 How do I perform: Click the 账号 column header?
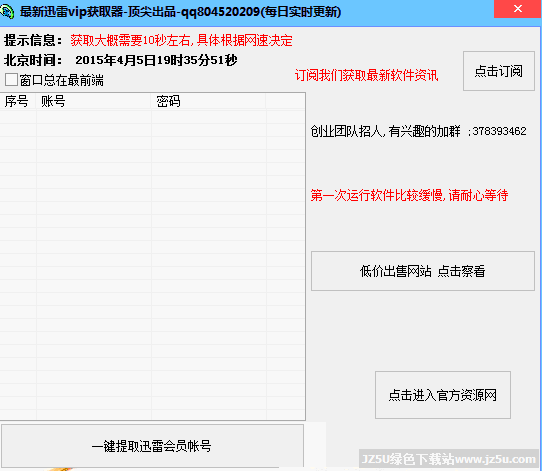tap(94, 101)
